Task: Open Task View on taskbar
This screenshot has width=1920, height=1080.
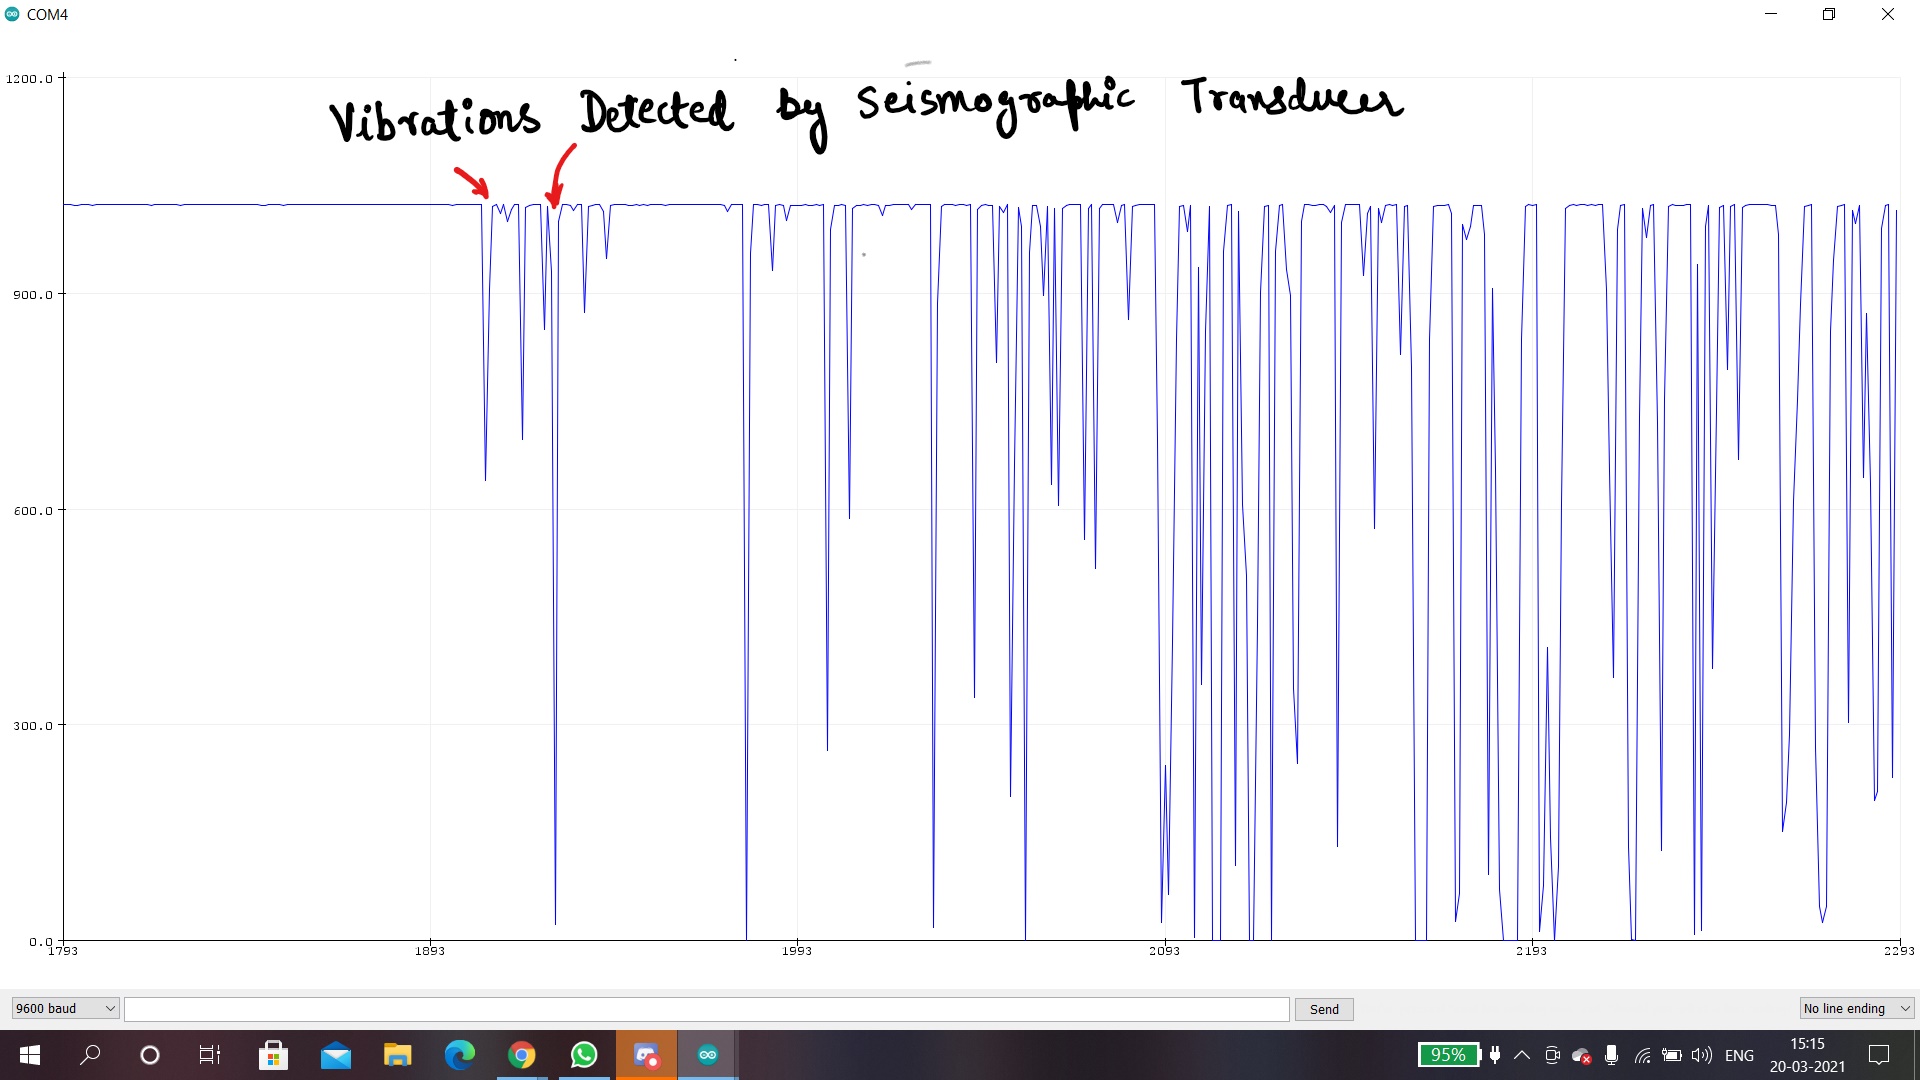Action: click(210, 1055)
